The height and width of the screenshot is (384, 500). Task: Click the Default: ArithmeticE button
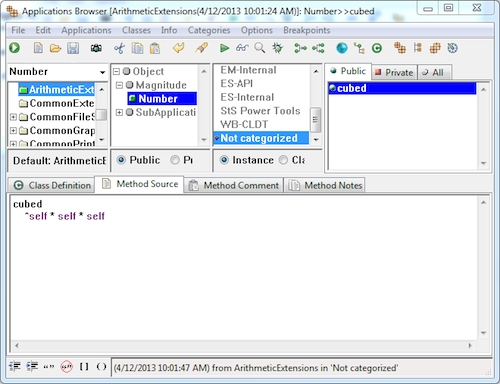58,161
